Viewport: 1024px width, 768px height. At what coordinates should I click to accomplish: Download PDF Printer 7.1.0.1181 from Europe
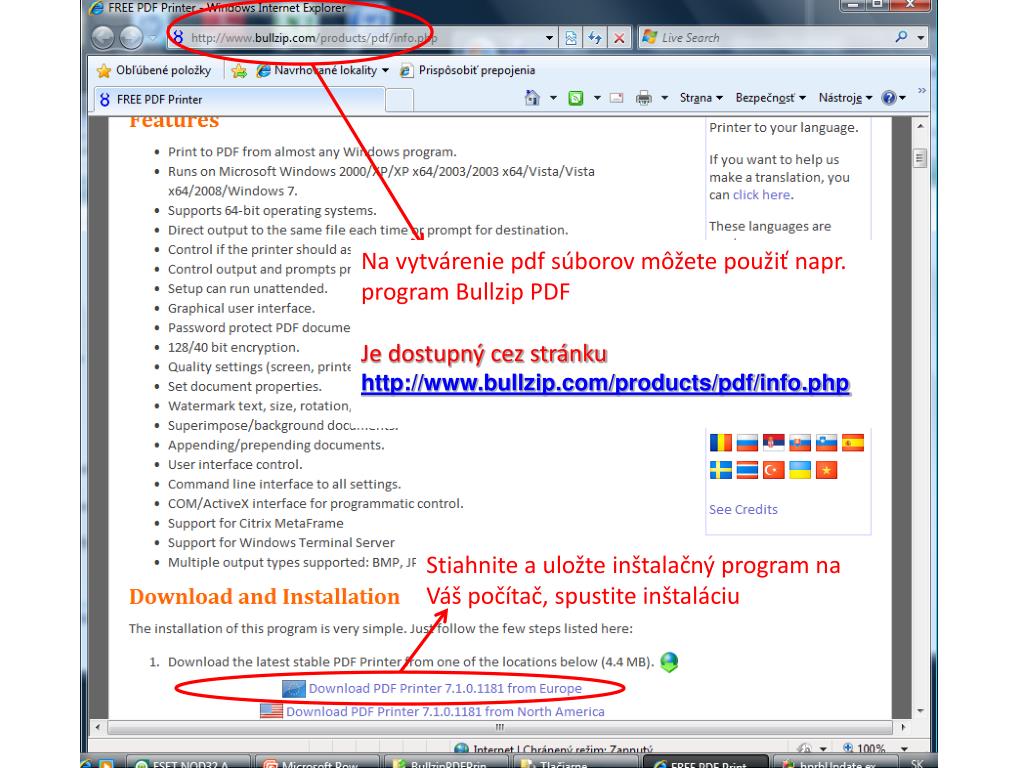(x=445, y=688)
